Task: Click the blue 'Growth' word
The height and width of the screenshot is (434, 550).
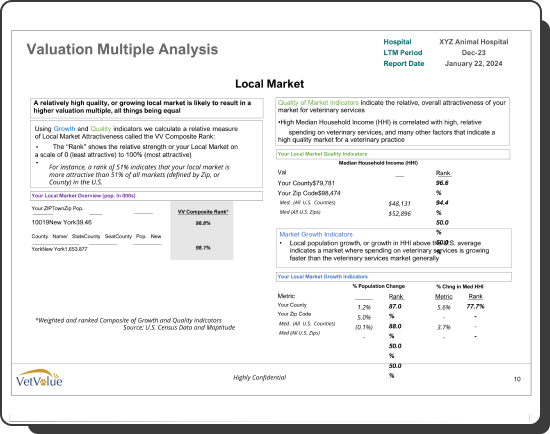Action: coord(64,129)
